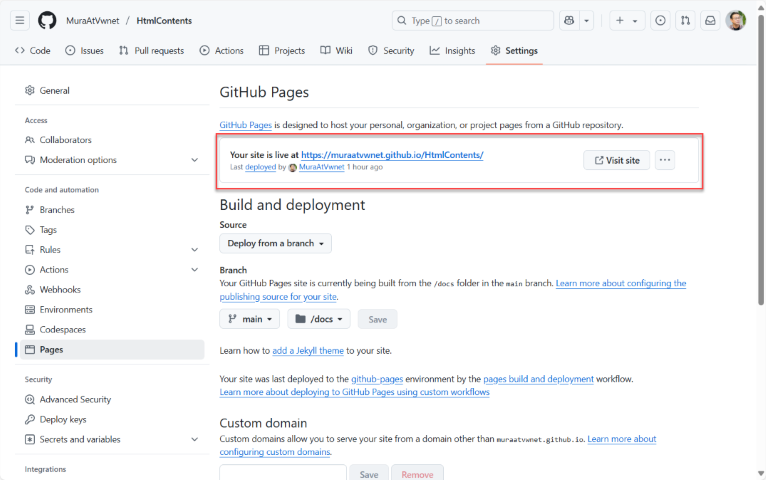Expand the sidebar Actions section chevron
The height and width of the screenshot is (480, 766).
[194, 270]
